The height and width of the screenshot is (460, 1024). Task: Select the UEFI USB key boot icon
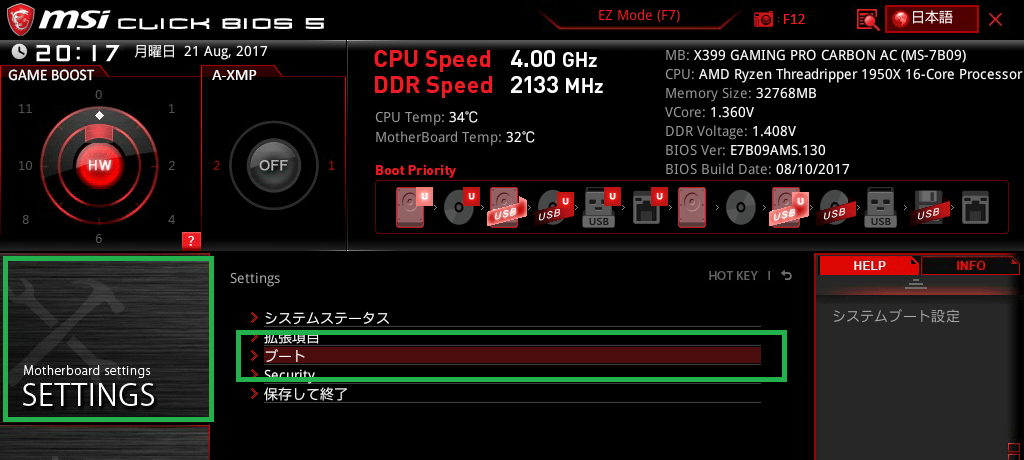click(x=601, y=207)
